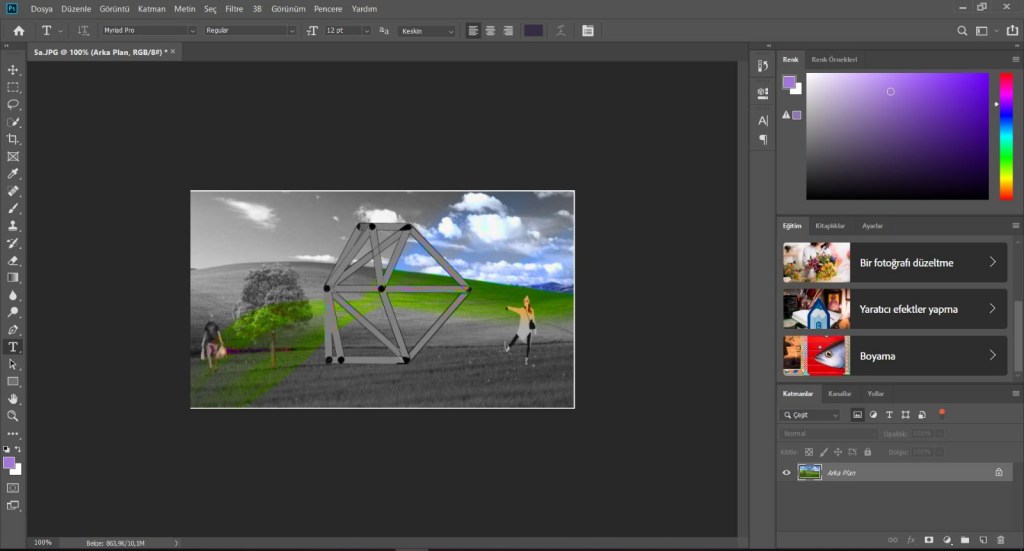Click the fx layer style icon
Screen dimensions: 1024x551
click(x=910, y=540)
